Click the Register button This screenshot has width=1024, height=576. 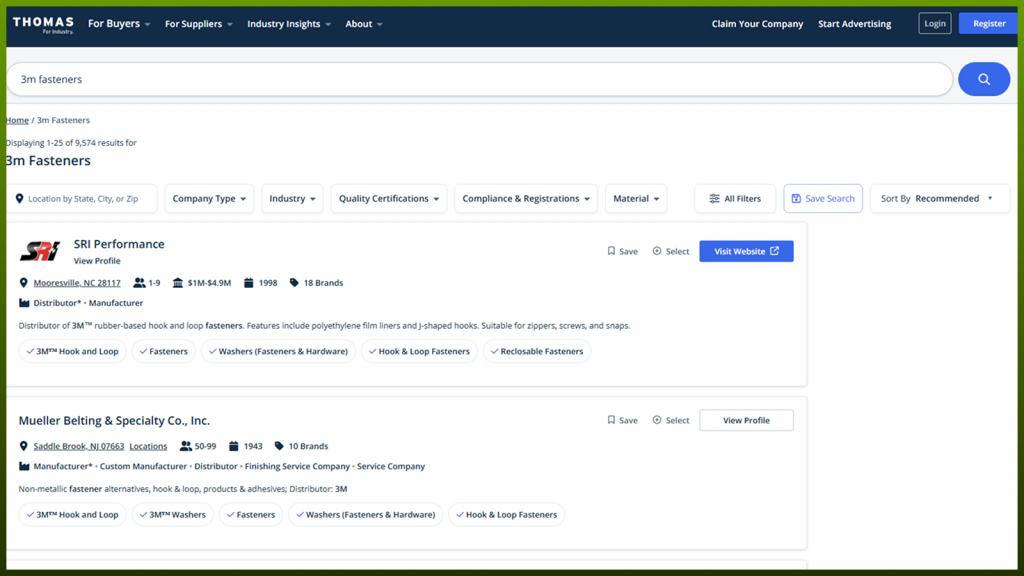pos(989,24)
